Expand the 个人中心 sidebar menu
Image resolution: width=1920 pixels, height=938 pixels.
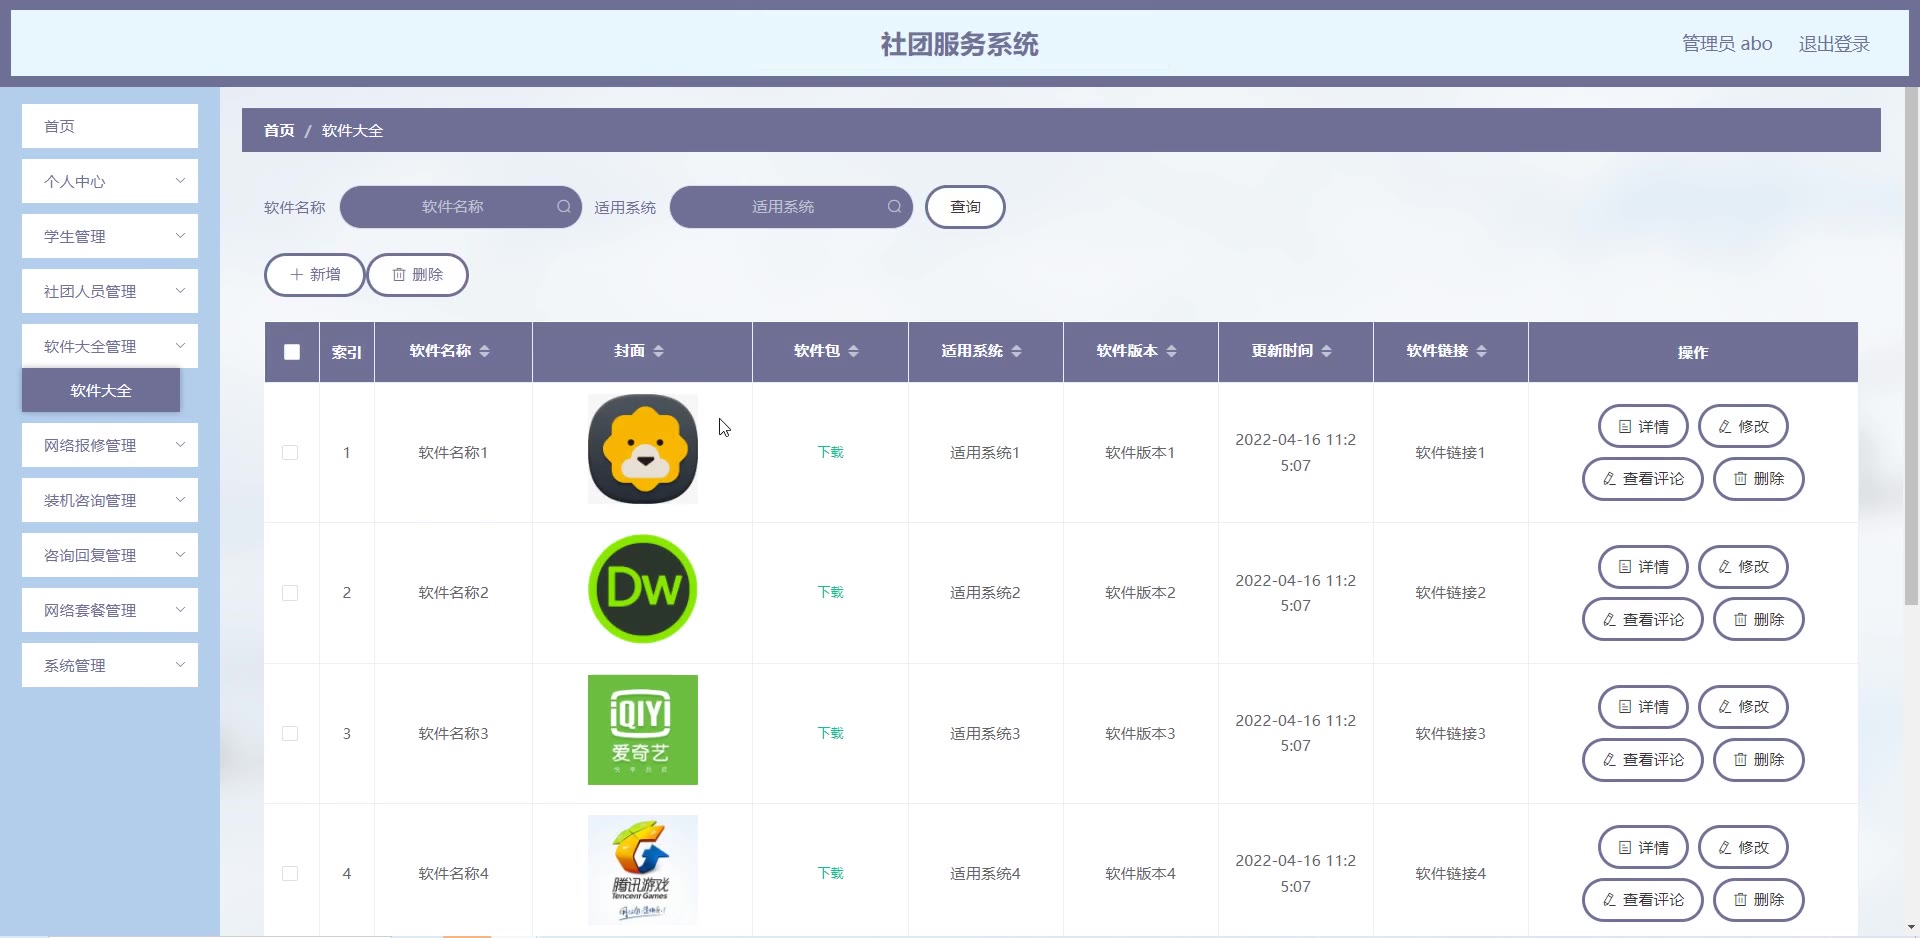coord(110,181)
